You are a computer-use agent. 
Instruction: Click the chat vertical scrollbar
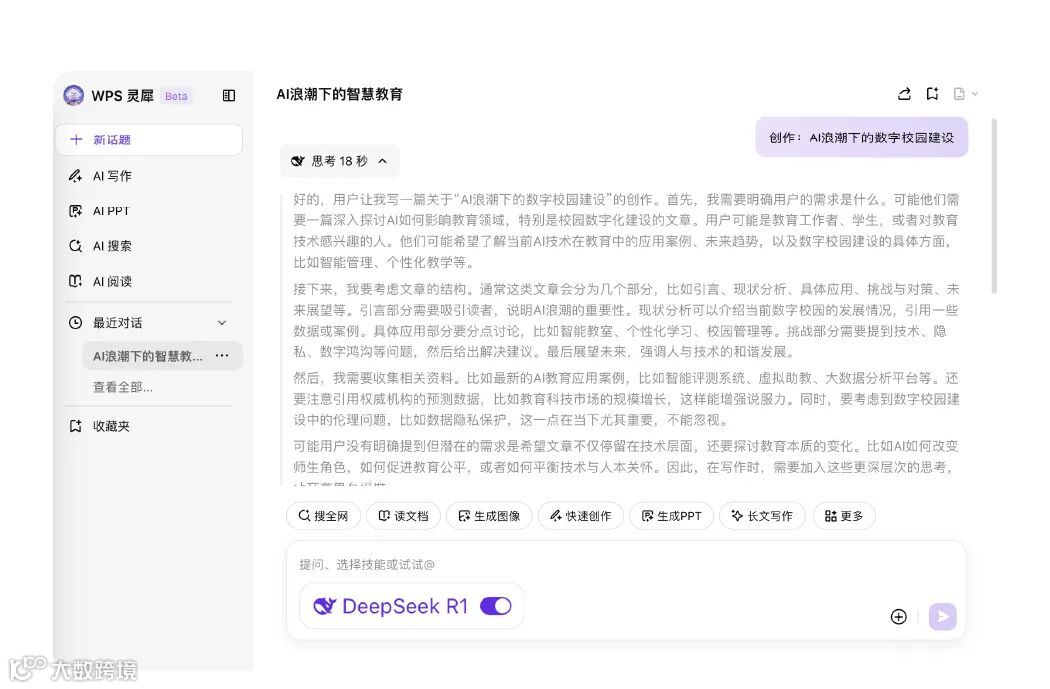[x=994, y=206]
